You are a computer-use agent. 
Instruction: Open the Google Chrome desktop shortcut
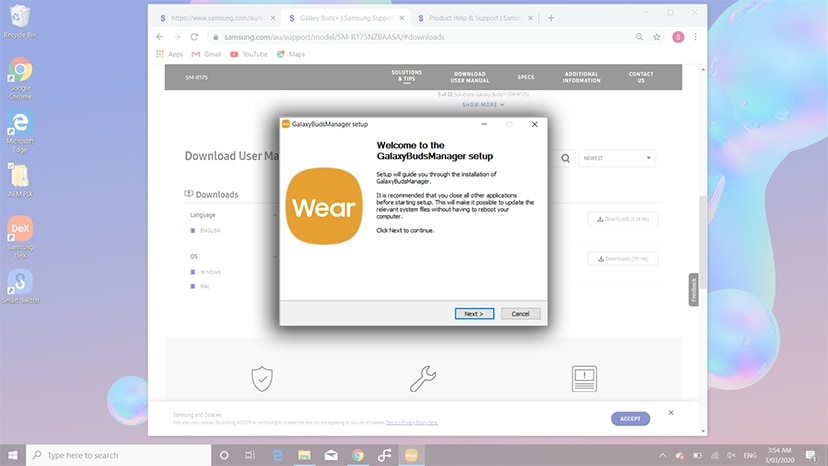pos(20,78)
